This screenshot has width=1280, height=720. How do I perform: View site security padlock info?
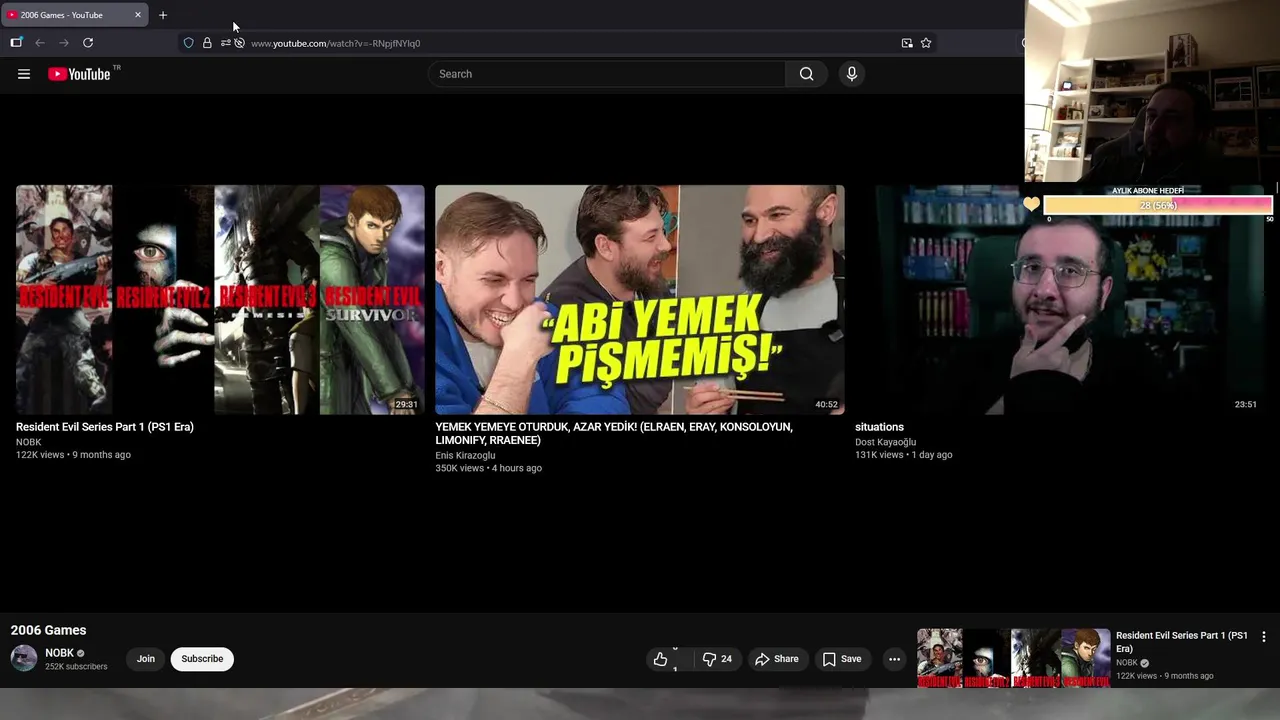(207, 43)
